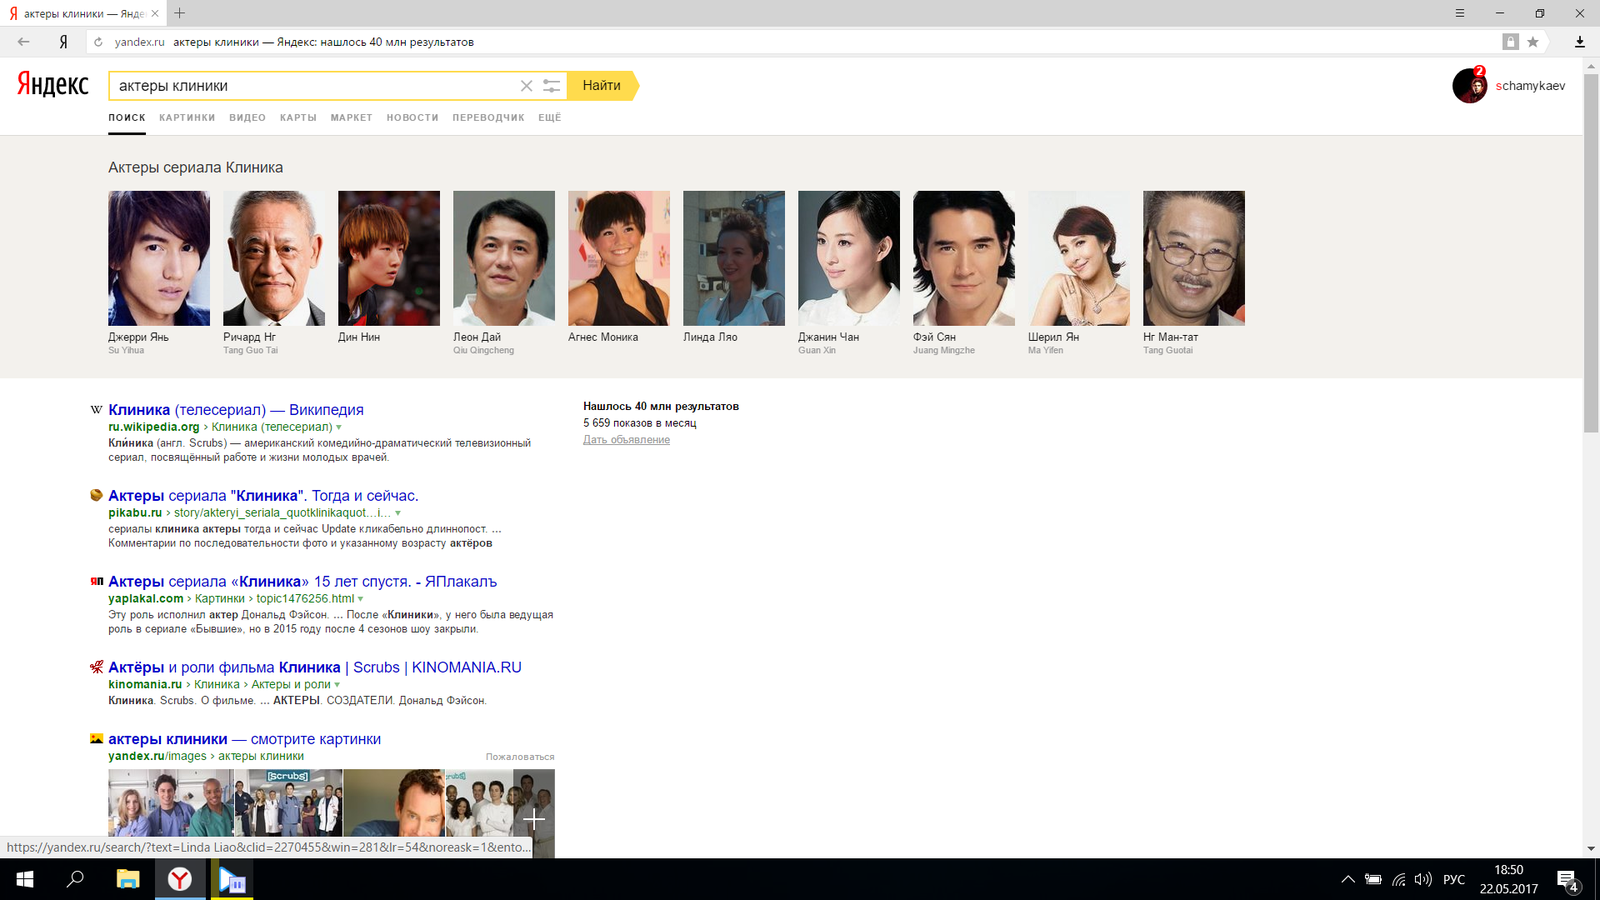
Task: Open Yandex home via Я icon
Action: click(x=63, y=42)
